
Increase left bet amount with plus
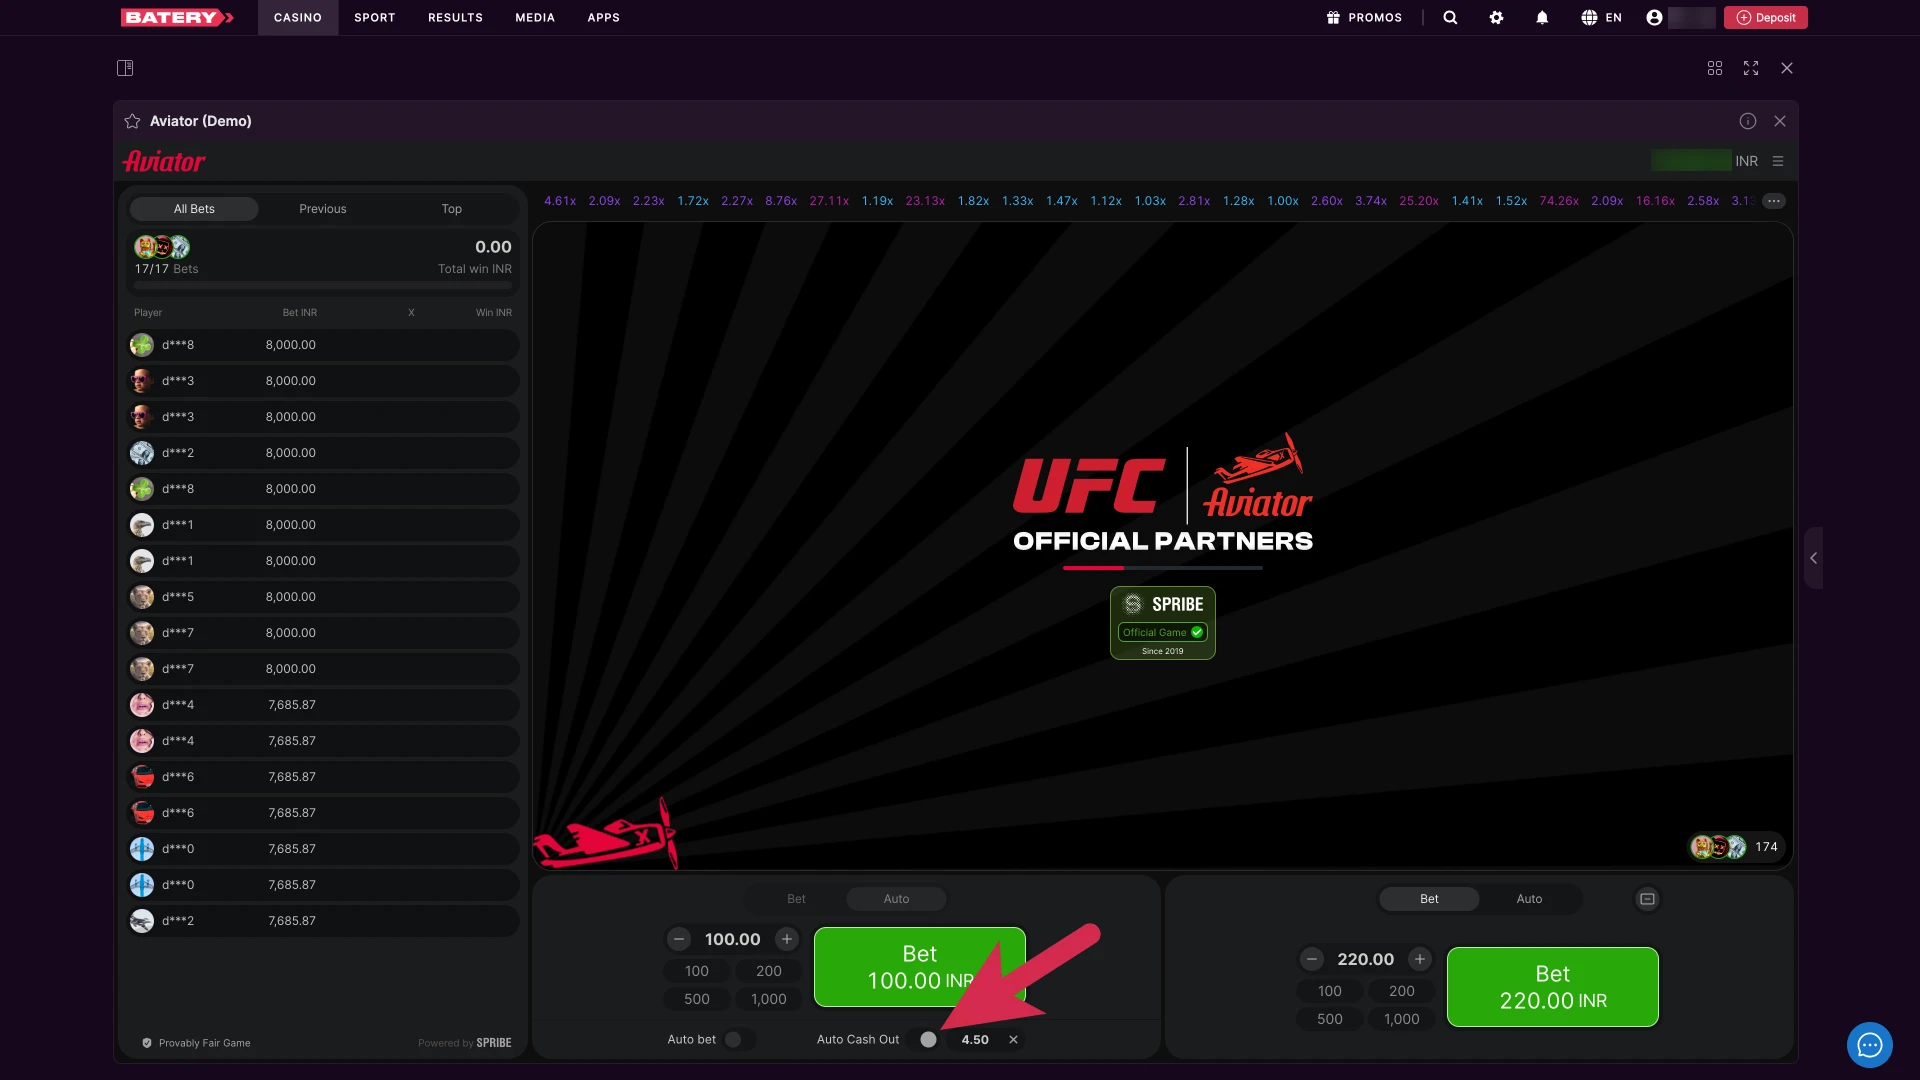coord(787,939)
